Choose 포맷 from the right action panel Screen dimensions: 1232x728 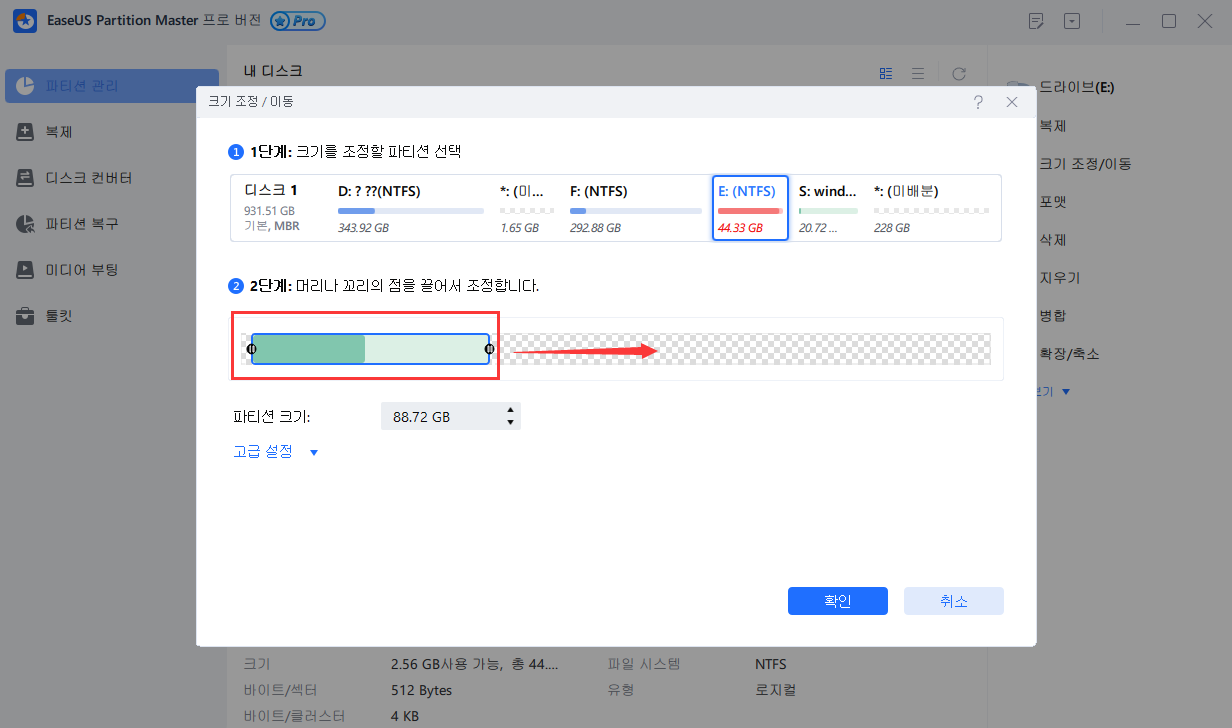[1051, 201]
